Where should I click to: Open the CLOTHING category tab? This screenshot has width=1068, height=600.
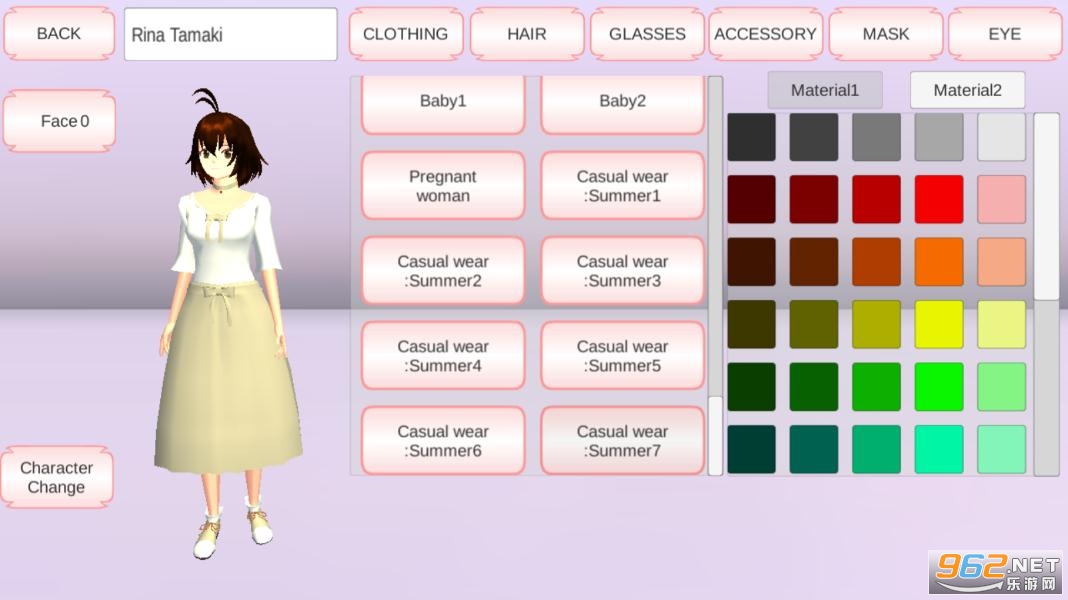(405, 34)
